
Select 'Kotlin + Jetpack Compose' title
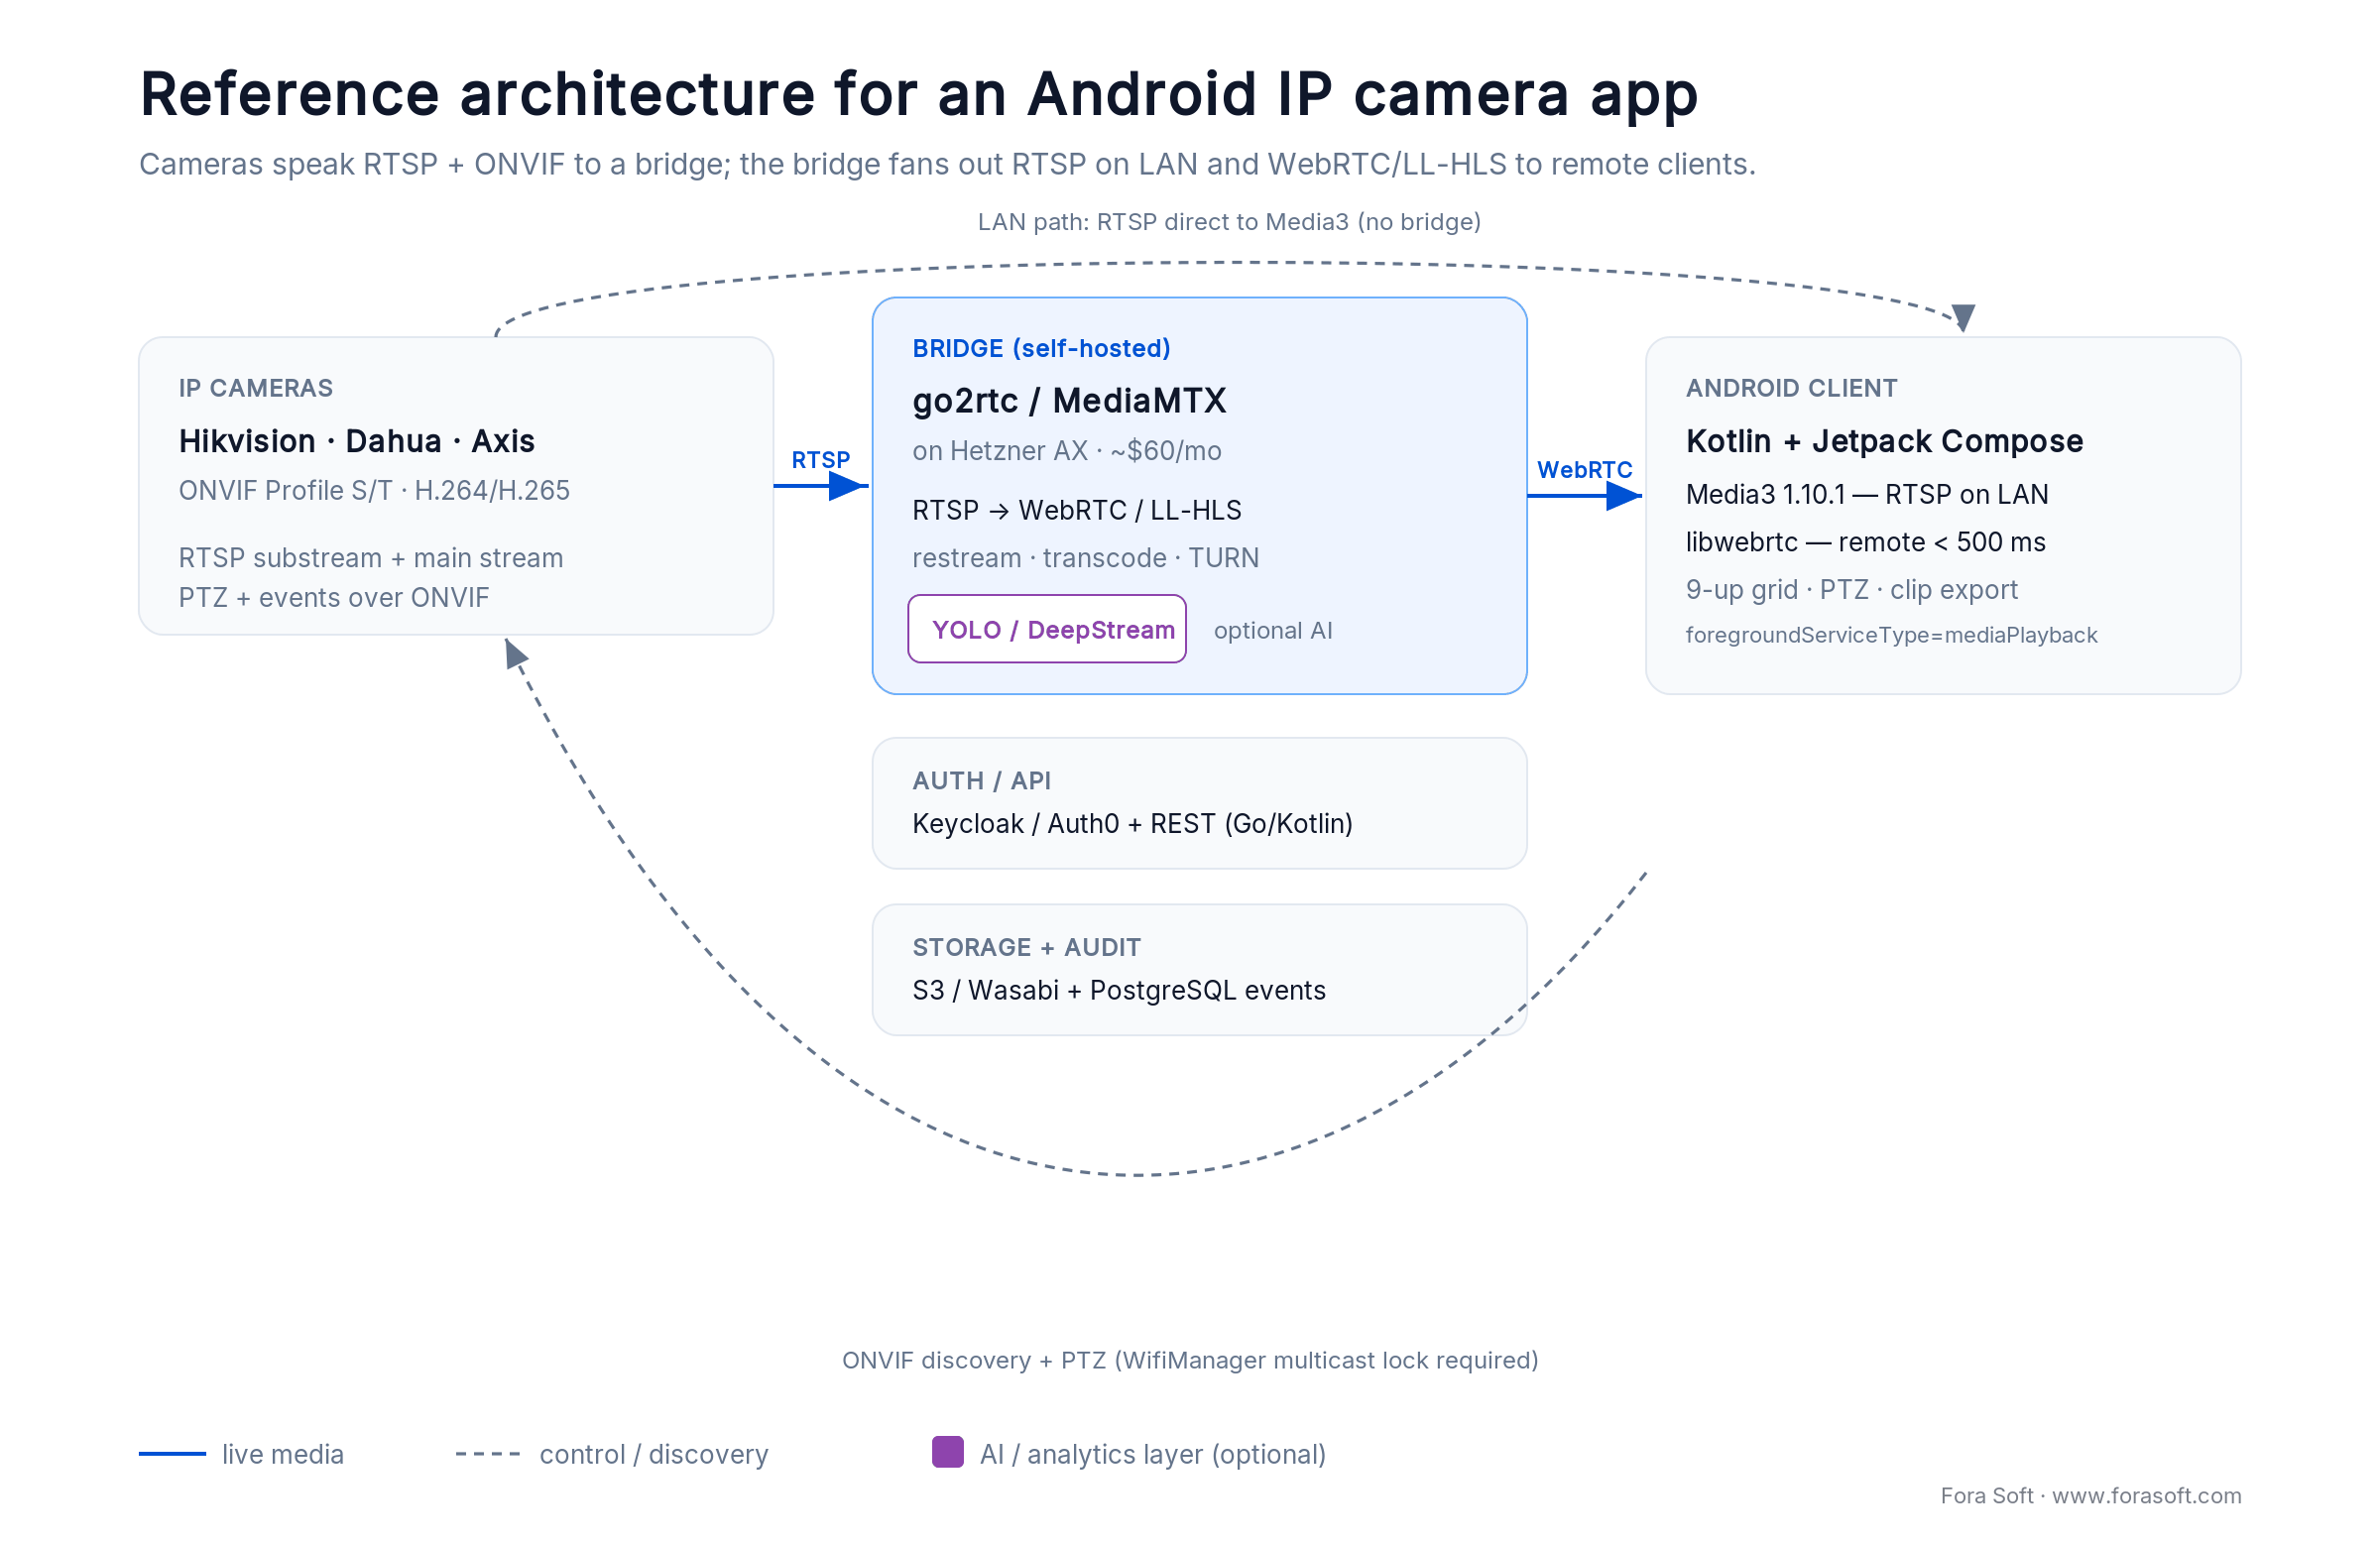[x=1885, y=441]
